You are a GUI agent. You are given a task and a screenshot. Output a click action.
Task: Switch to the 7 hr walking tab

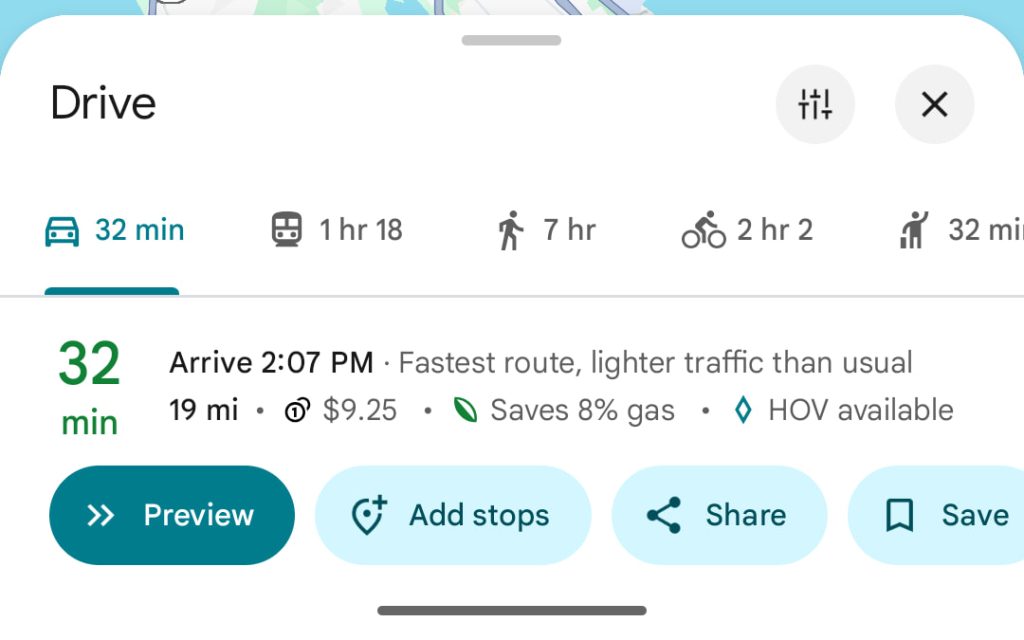pyautogui.click(x=543, y=229)
